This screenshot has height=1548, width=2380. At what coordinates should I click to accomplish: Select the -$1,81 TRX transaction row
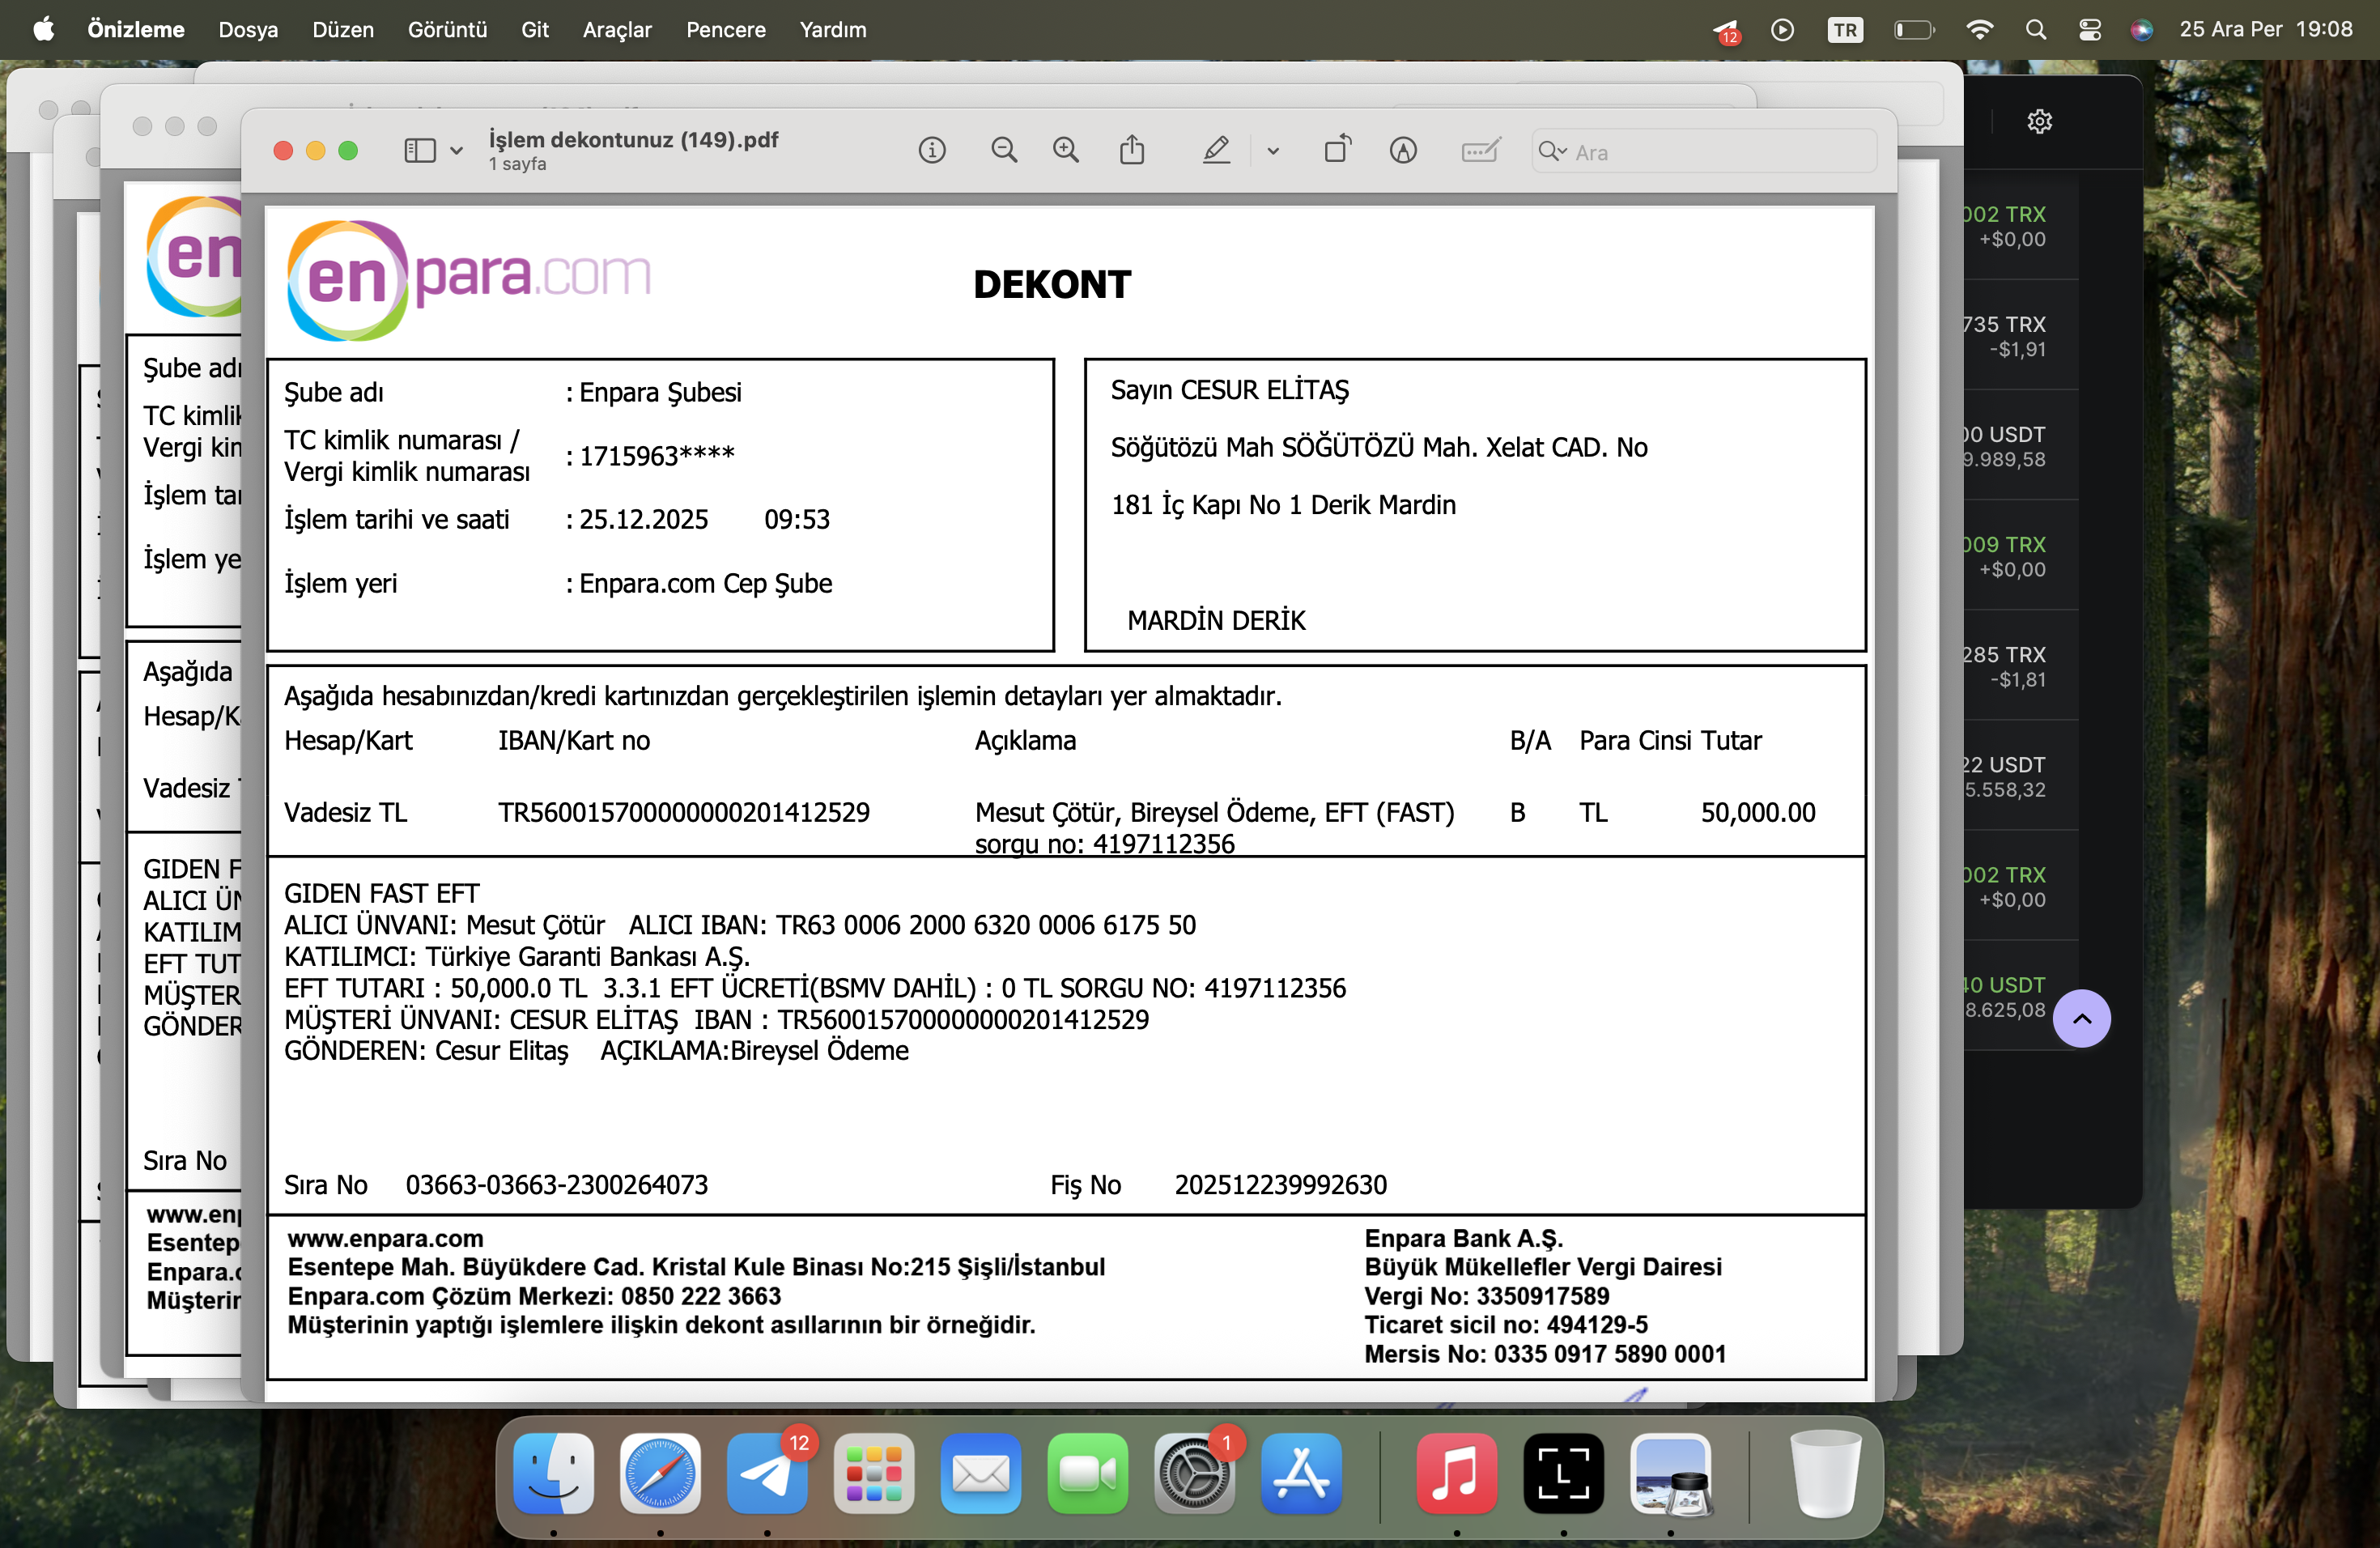tap(2021, 666)
